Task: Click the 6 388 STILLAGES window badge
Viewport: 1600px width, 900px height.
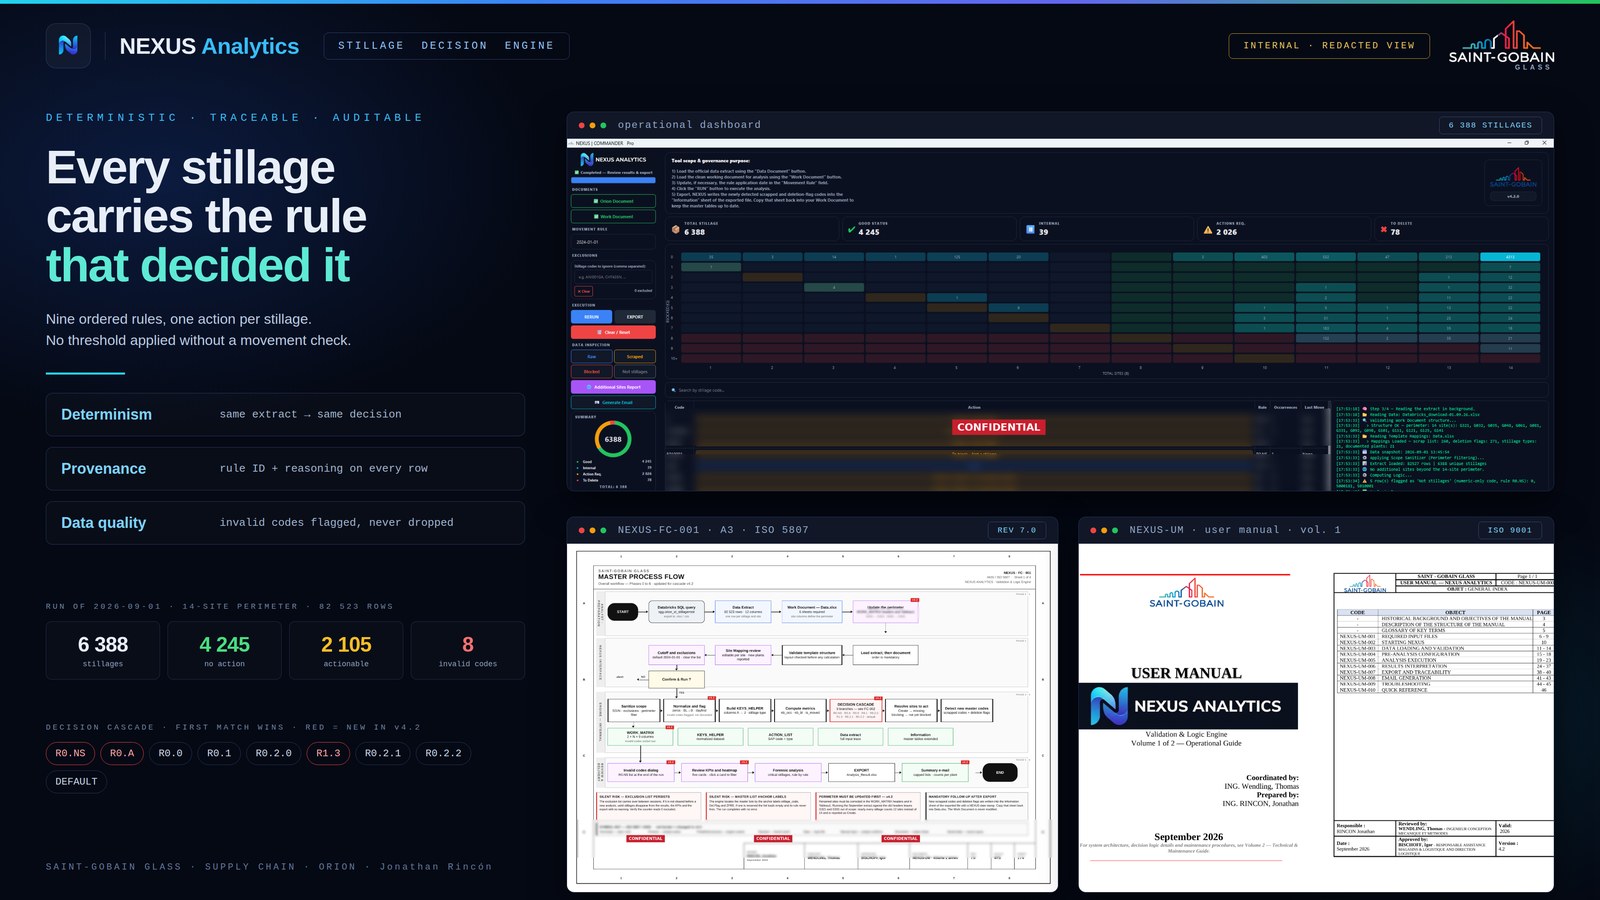Action: tap(1490, 125)
